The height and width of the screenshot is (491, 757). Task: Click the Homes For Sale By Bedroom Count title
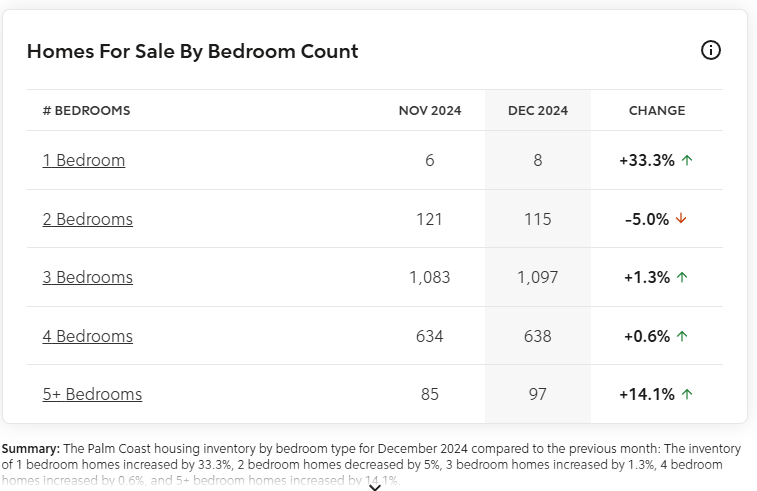(x=193, y=51)
